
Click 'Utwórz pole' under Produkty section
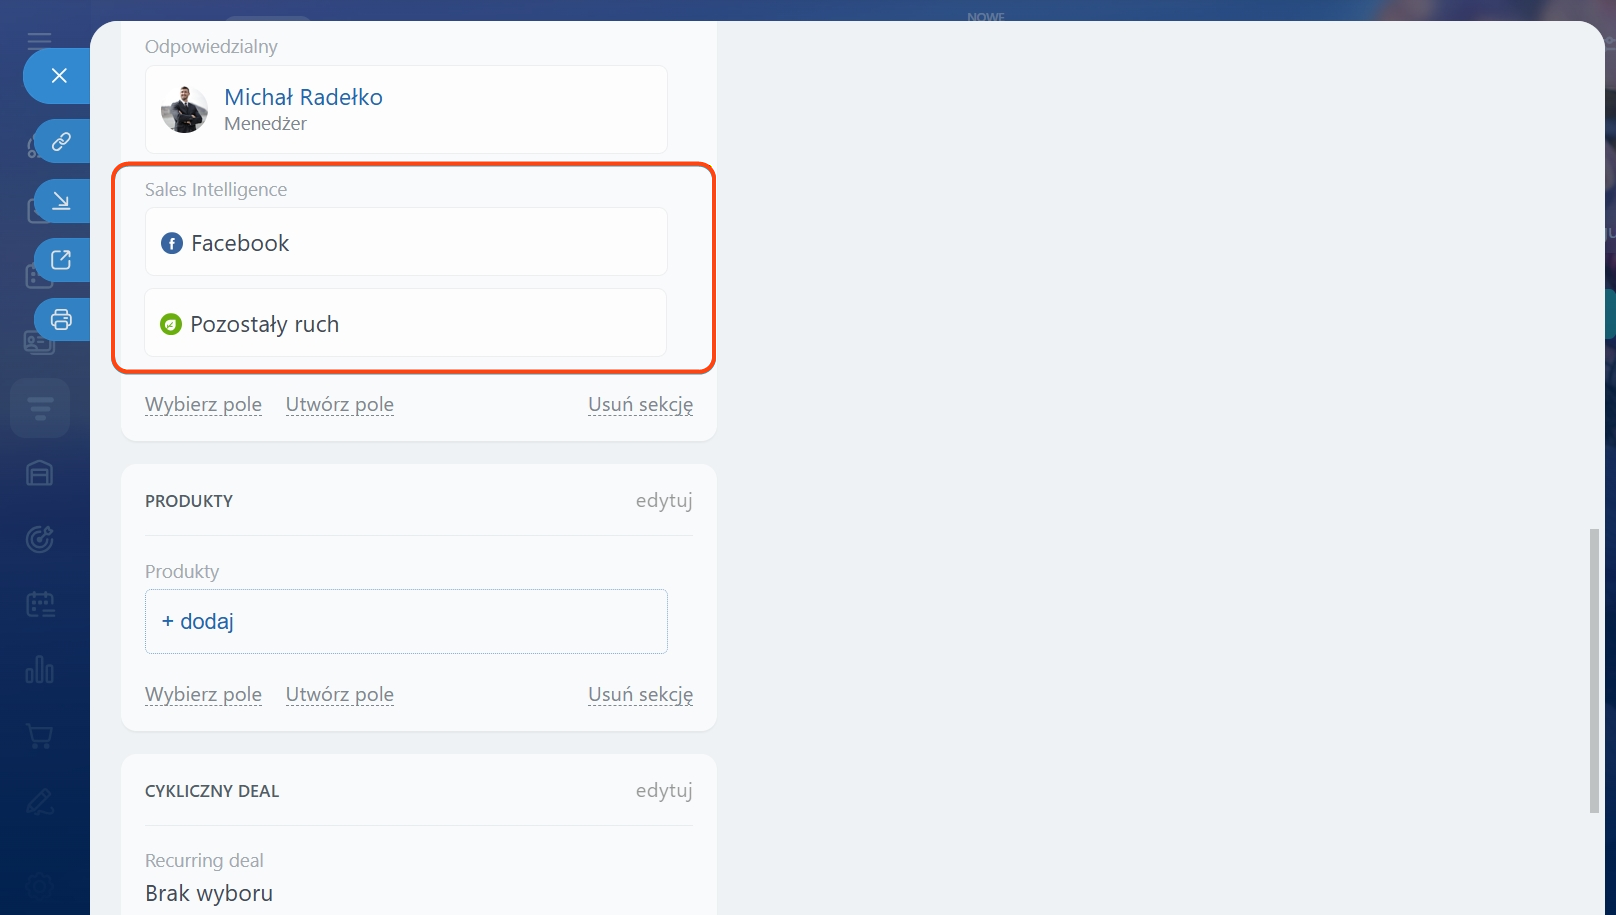339,694
